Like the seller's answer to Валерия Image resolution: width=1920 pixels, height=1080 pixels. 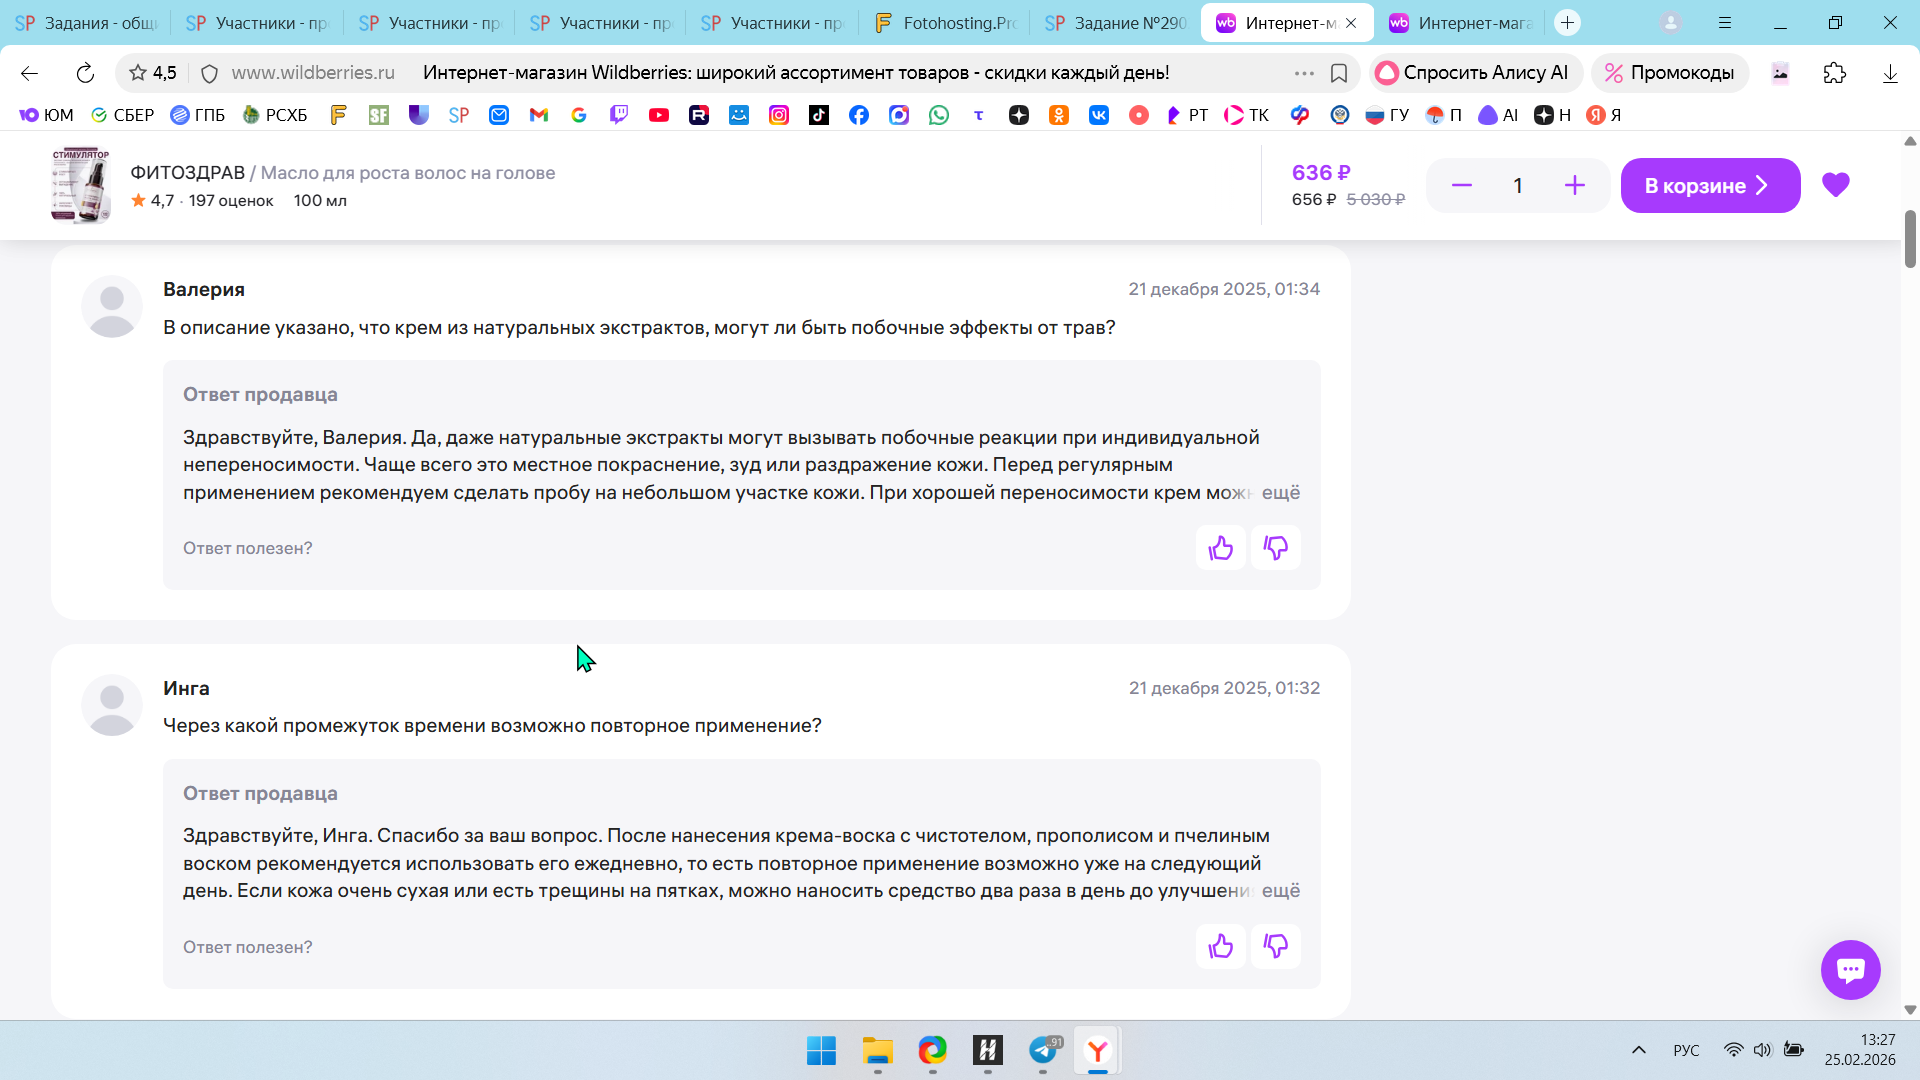1220,548
